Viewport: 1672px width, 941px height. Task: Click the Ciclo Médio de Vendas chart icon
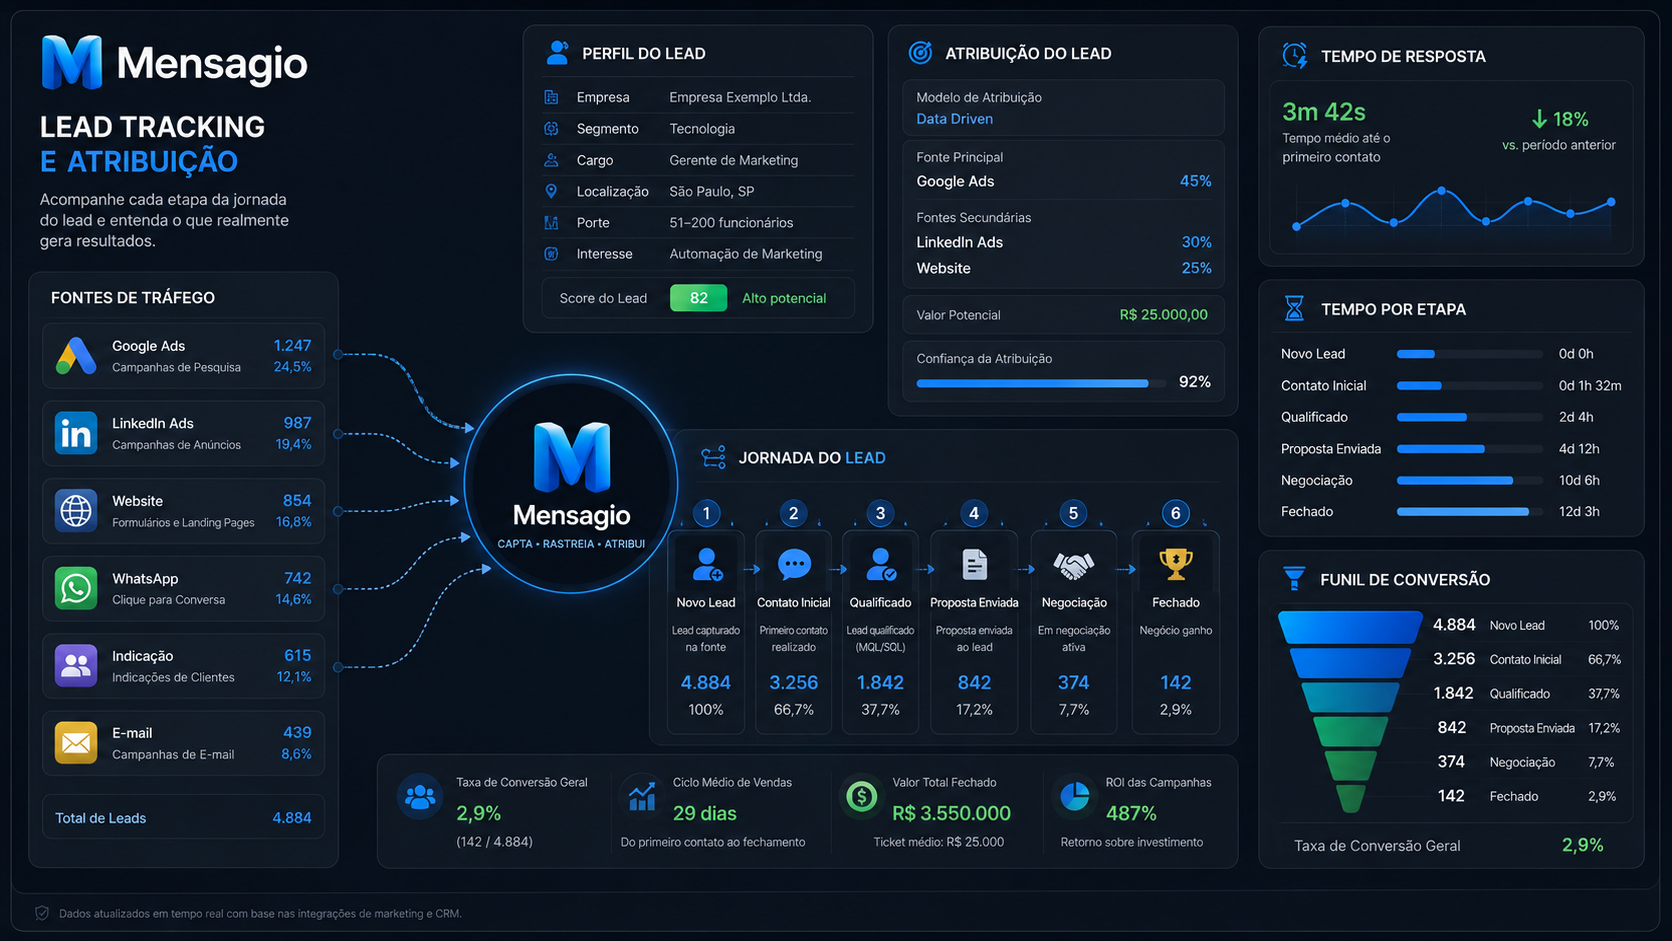(642, 796)
